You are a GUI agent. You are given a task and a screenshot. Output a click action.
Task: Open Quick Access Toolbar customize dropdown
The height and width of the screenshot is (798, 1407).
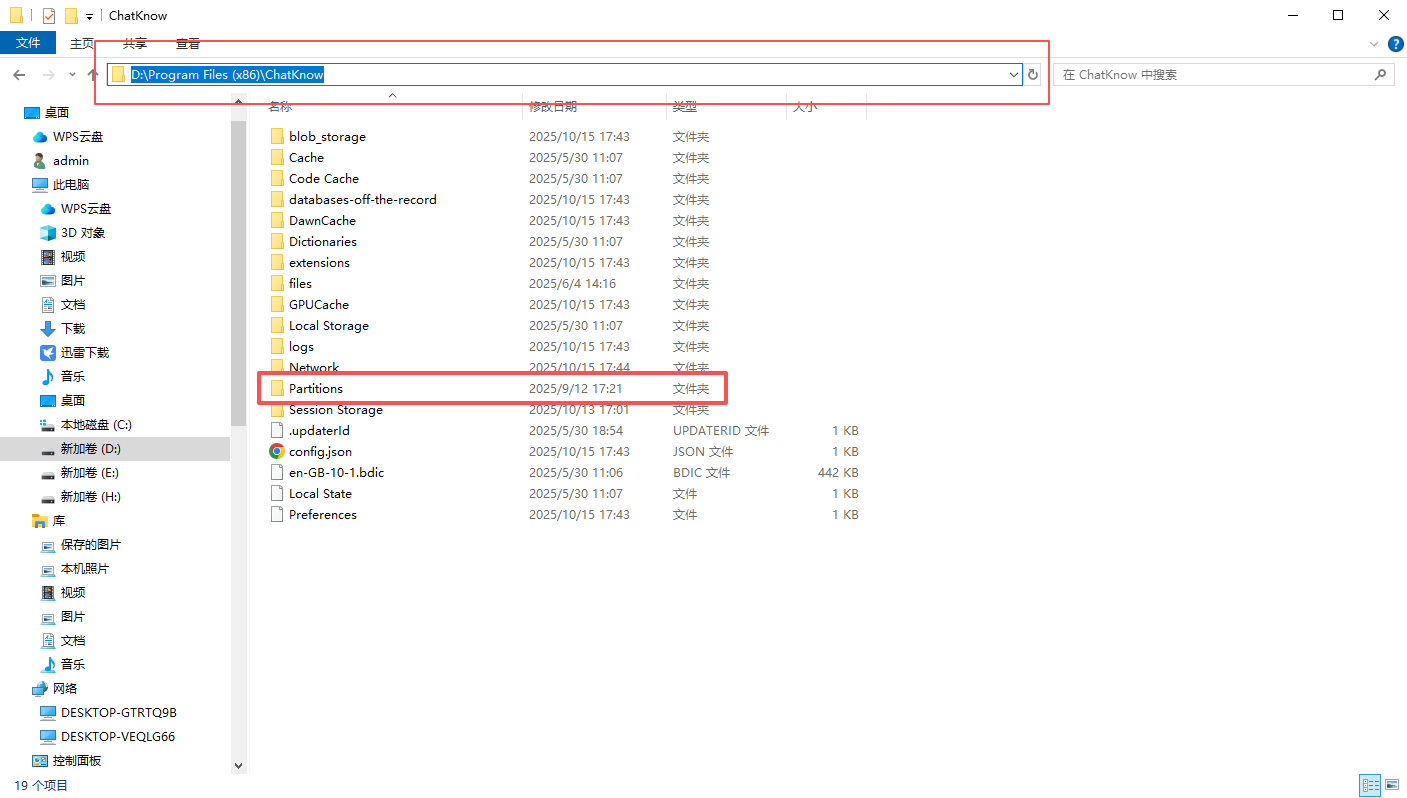[90, 16]
